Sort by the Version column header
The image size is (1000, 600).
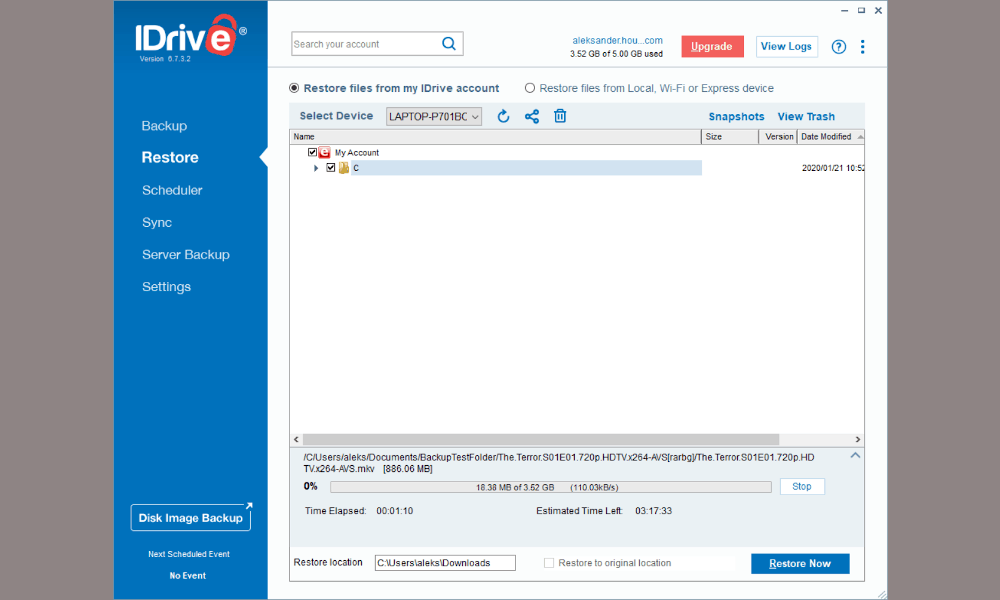point(778,136)
